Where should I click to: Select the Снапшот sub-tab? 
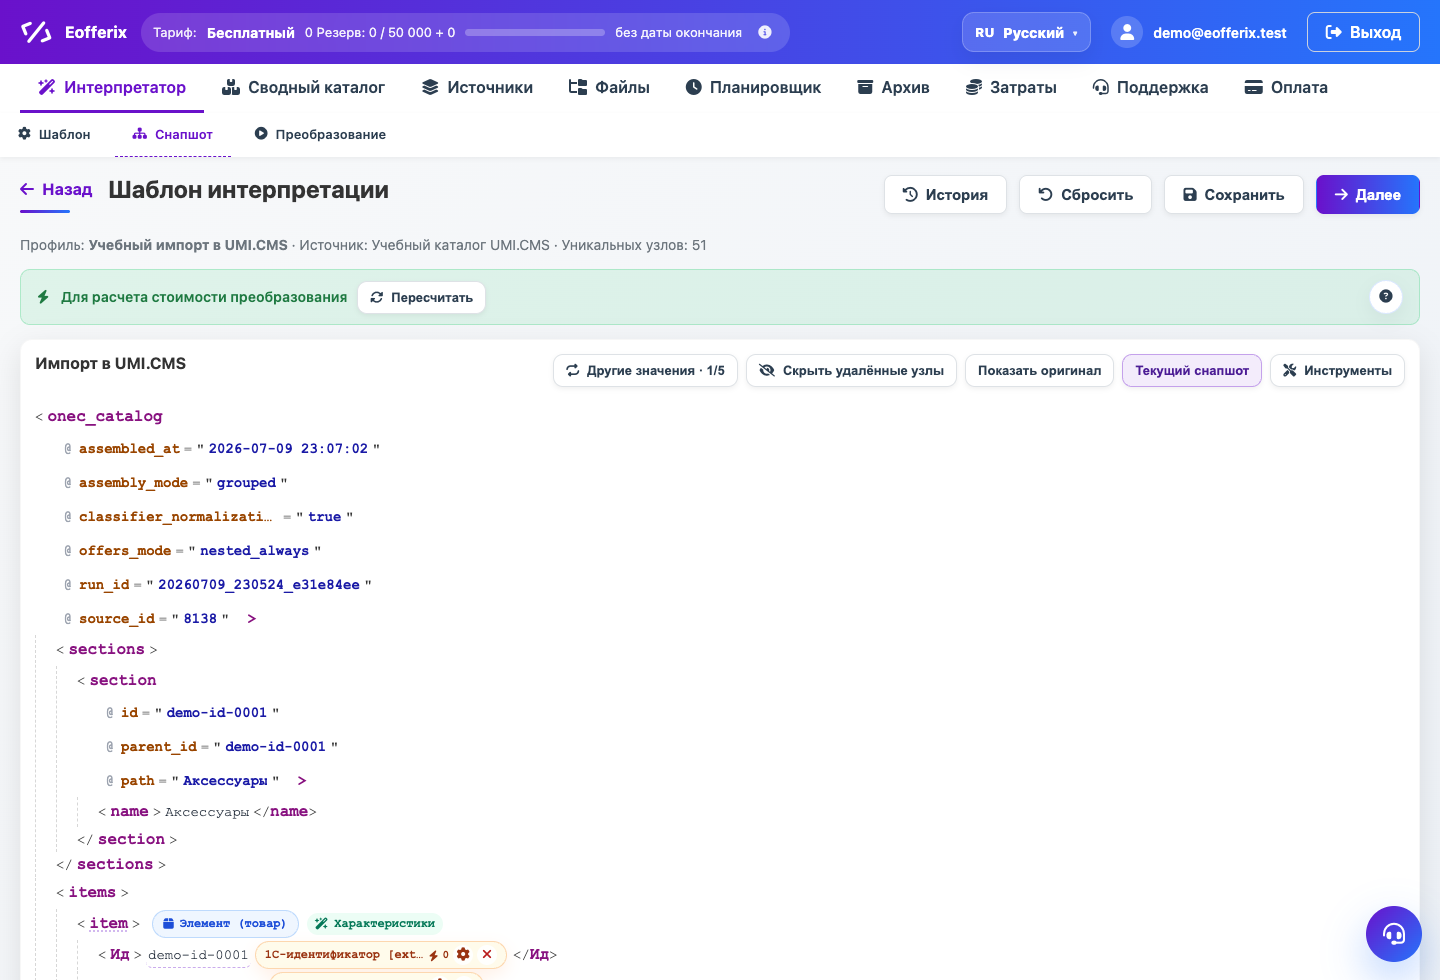click(173, 134)
